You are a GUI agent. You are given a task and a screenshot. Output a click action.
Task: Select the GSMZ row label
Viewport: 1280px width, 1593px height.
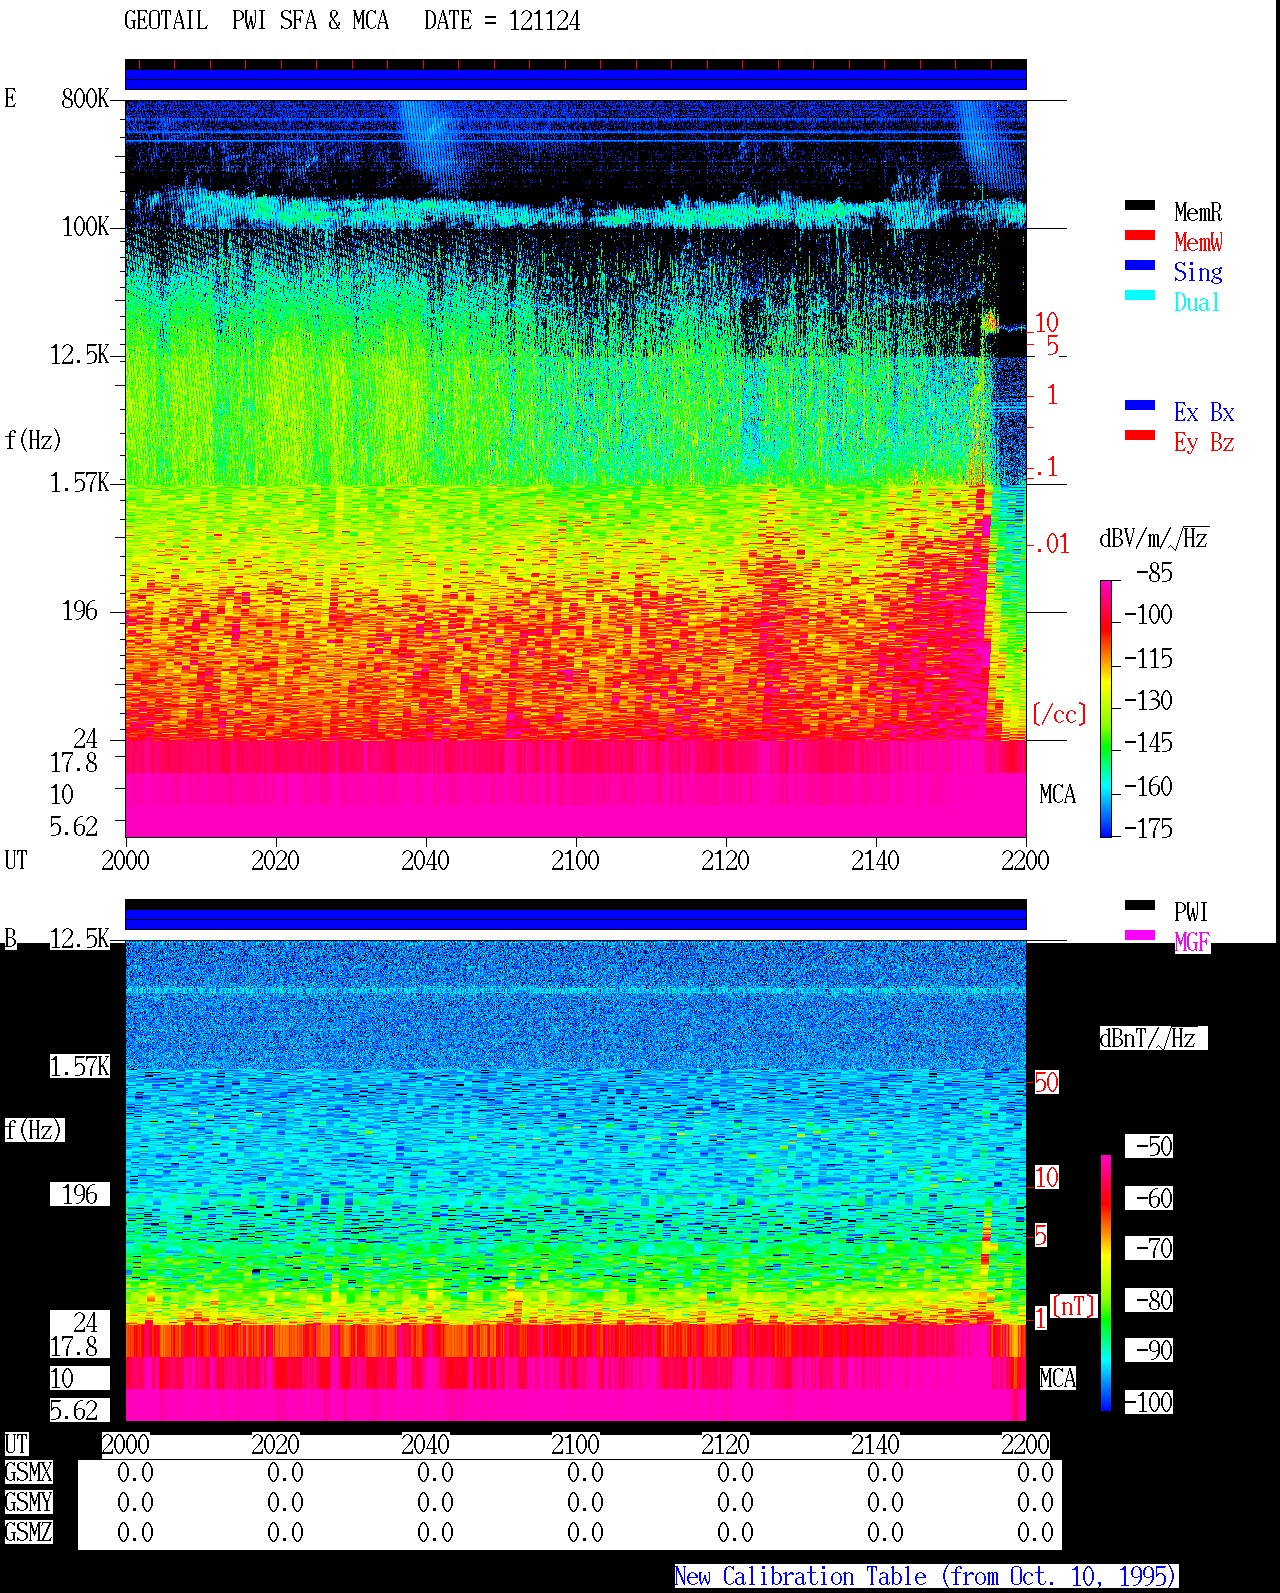coord(28,1532)
